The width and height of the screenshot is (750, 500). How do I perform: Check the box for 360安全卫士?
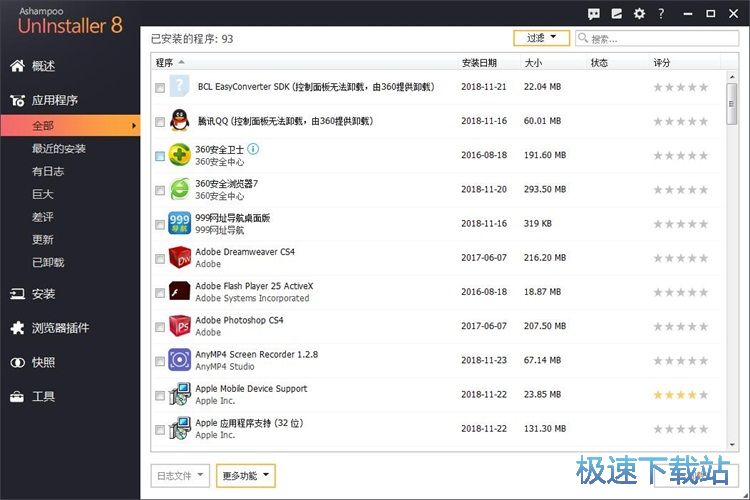160,156
